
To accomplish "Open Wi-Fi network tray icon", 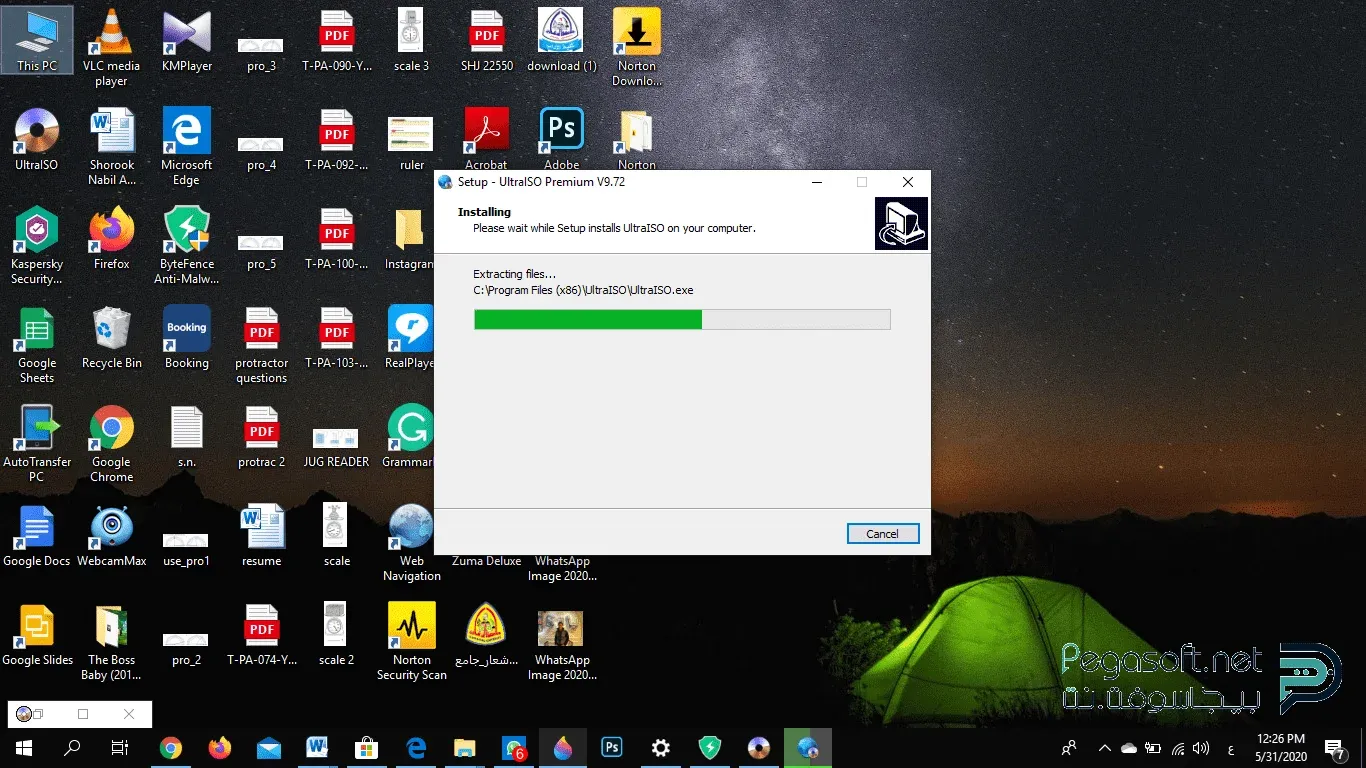I will (x=1178, y=748).
